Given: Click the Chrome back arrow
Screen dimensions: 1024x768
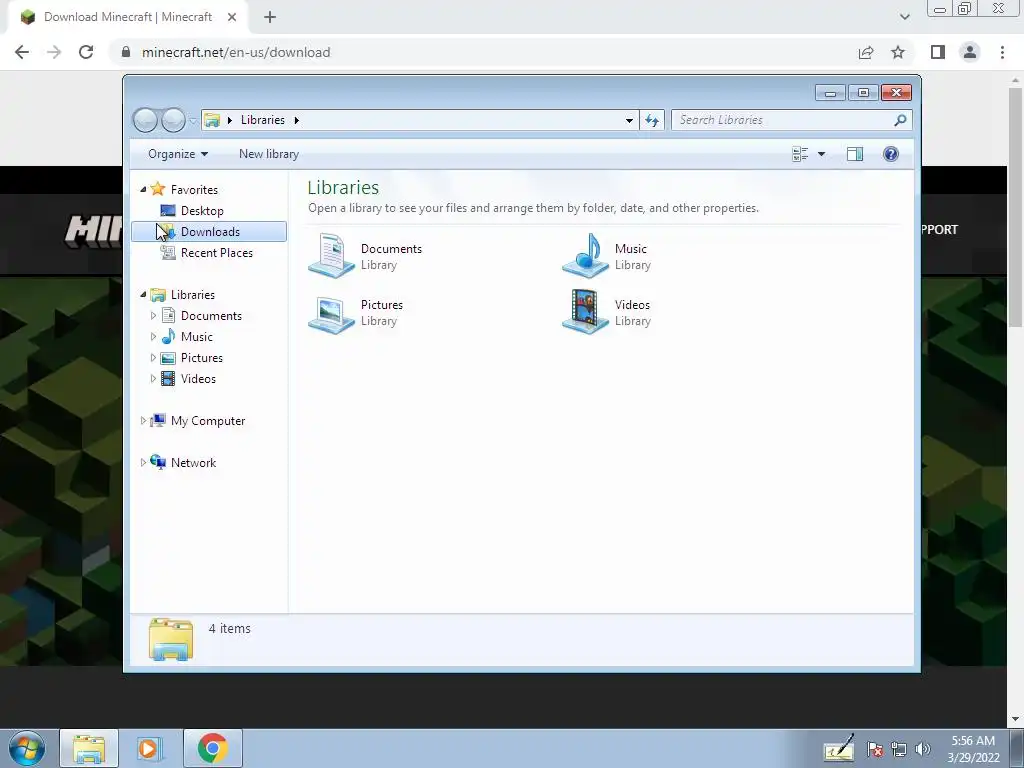Looking at the screenshot, I should tap(22, 52).
